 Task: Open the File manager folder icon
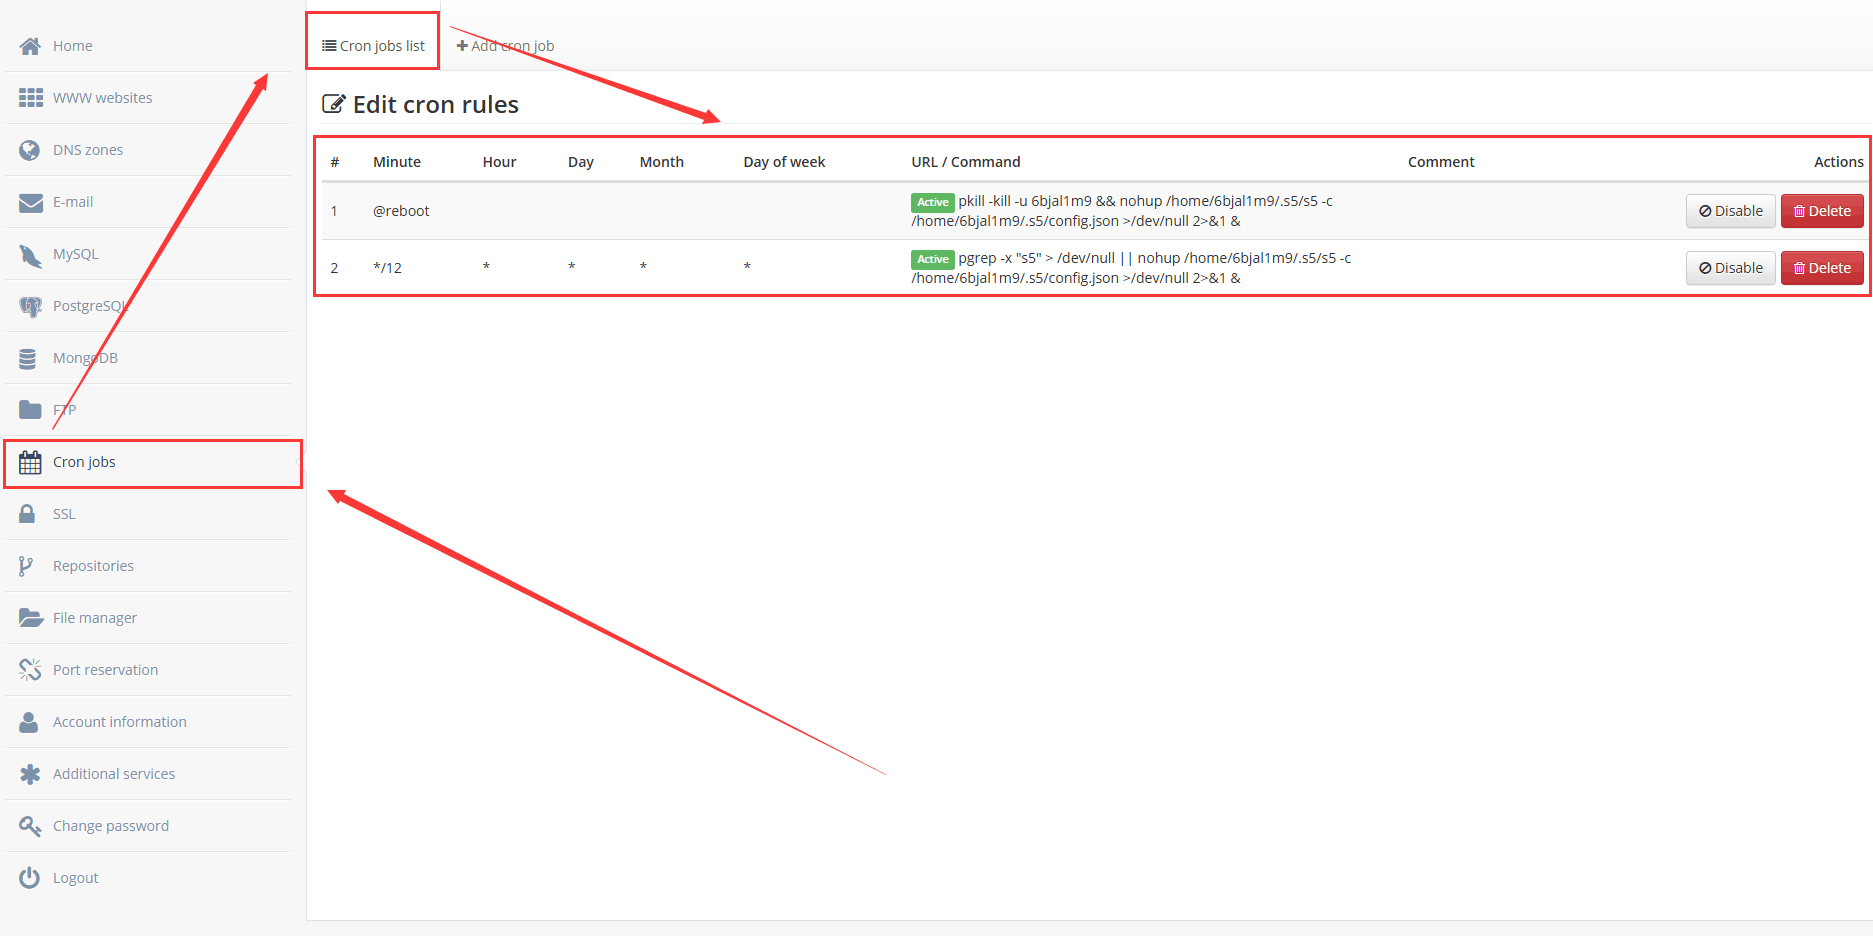click(x=30, y=618)
